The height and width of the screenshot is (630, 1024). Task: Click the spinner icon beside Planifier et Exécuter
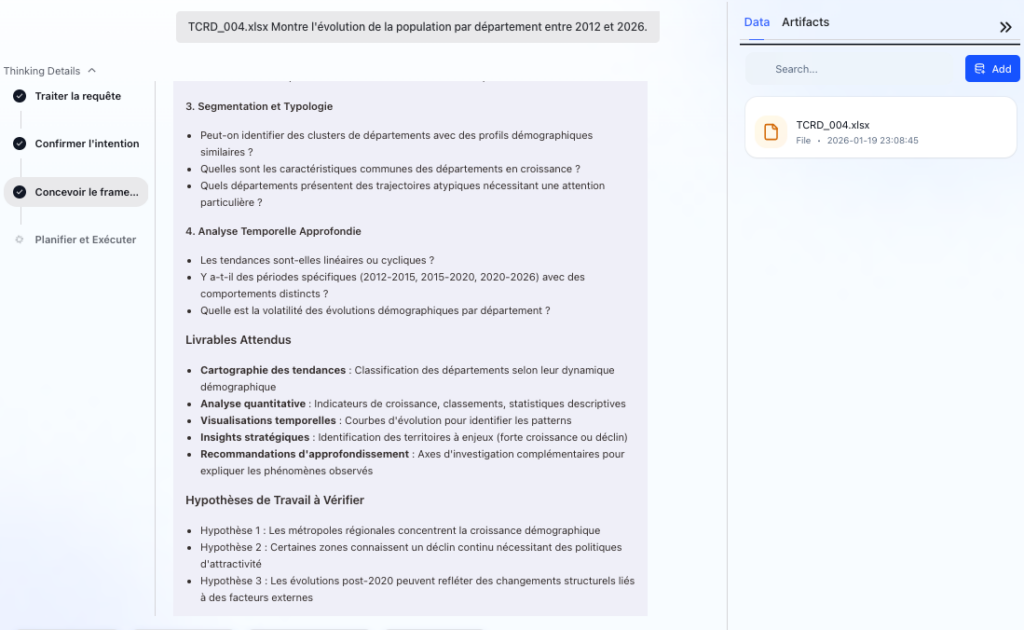pos(19,240)
